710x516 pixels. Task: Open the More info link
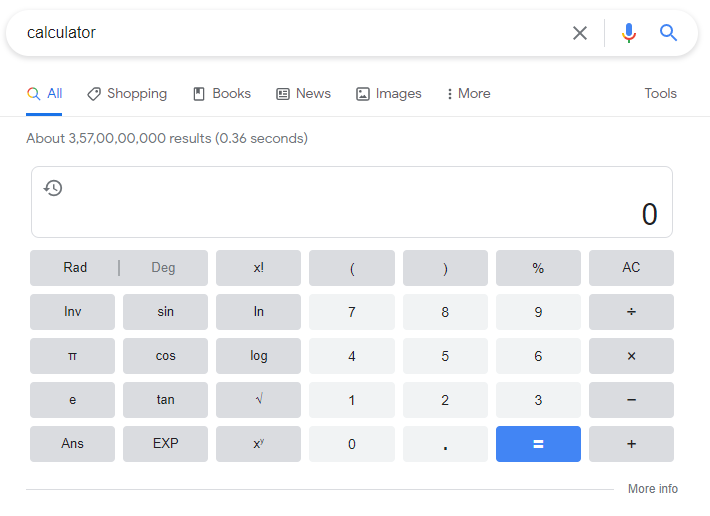point(652,489)
